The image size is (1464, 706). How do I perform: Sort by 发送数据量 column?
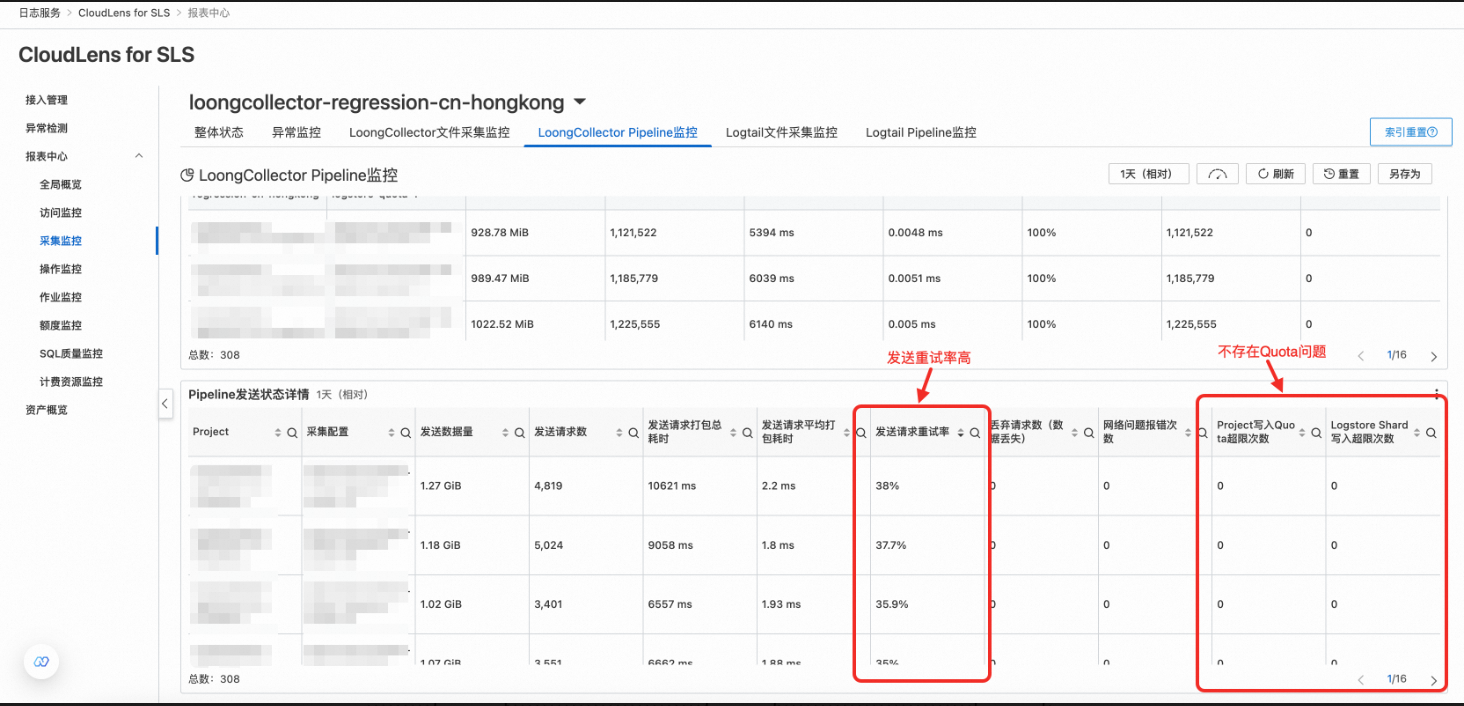click(x=504, y=433)
